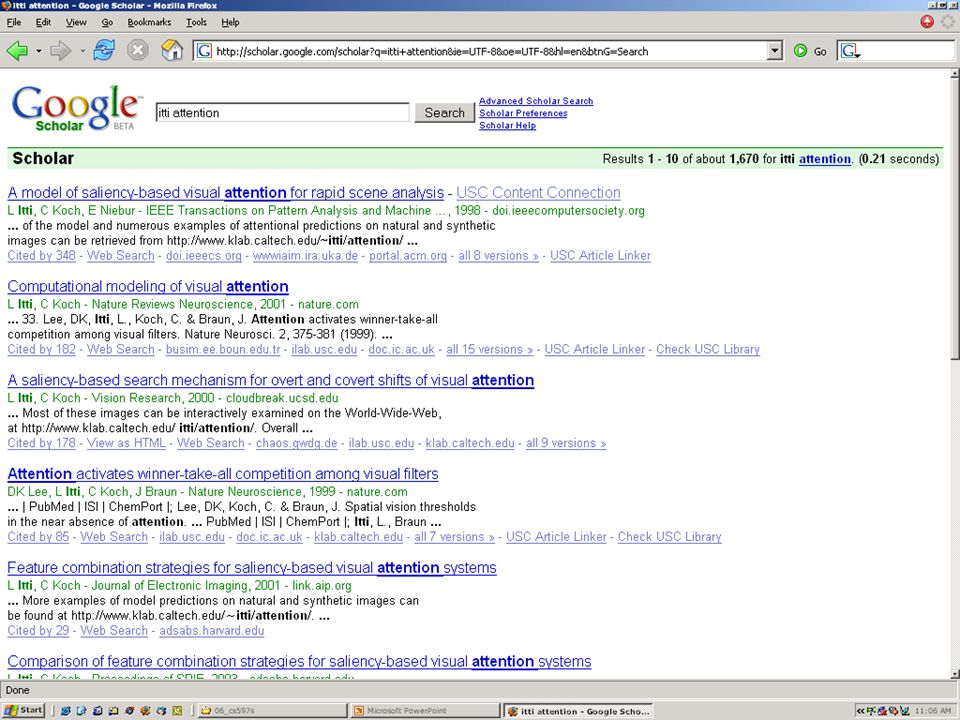Image resolution: width=960 pixels, height=720 pixels.
Task: Open the Bookmarks menu
Action: tap(149, 22)
